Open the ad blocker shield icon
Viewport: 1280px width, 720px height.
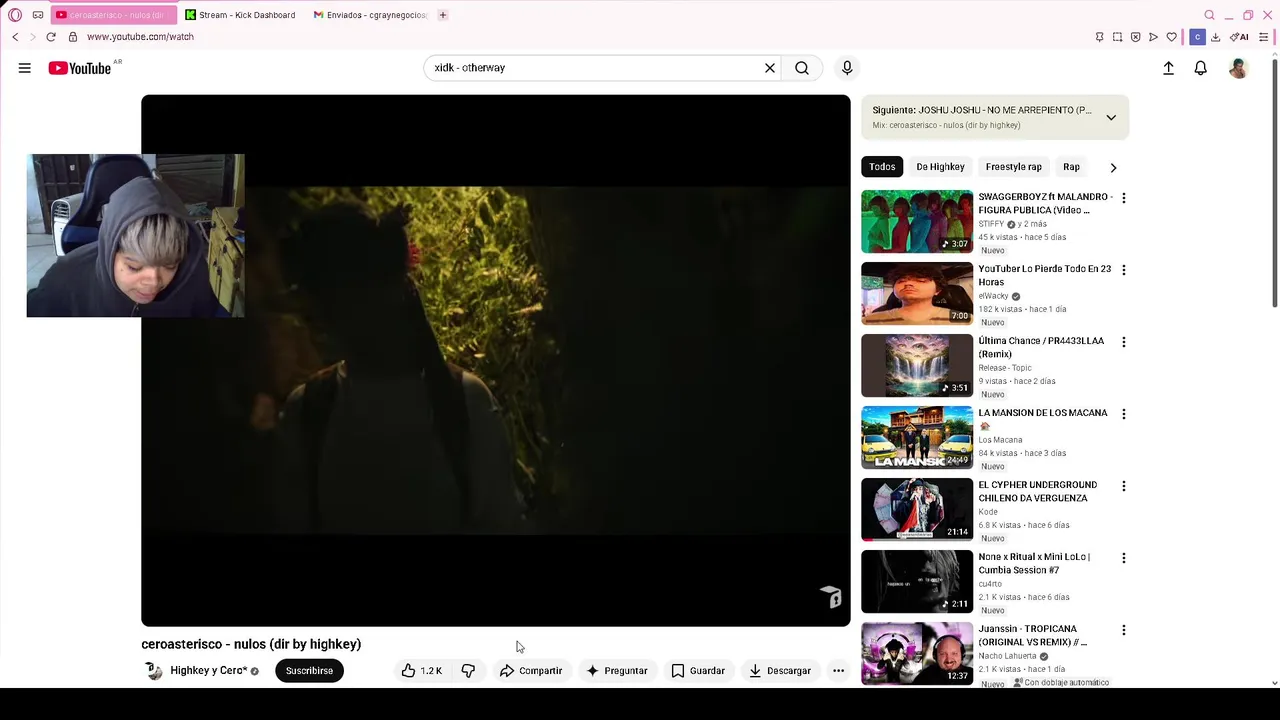(x=1135, y=37)
